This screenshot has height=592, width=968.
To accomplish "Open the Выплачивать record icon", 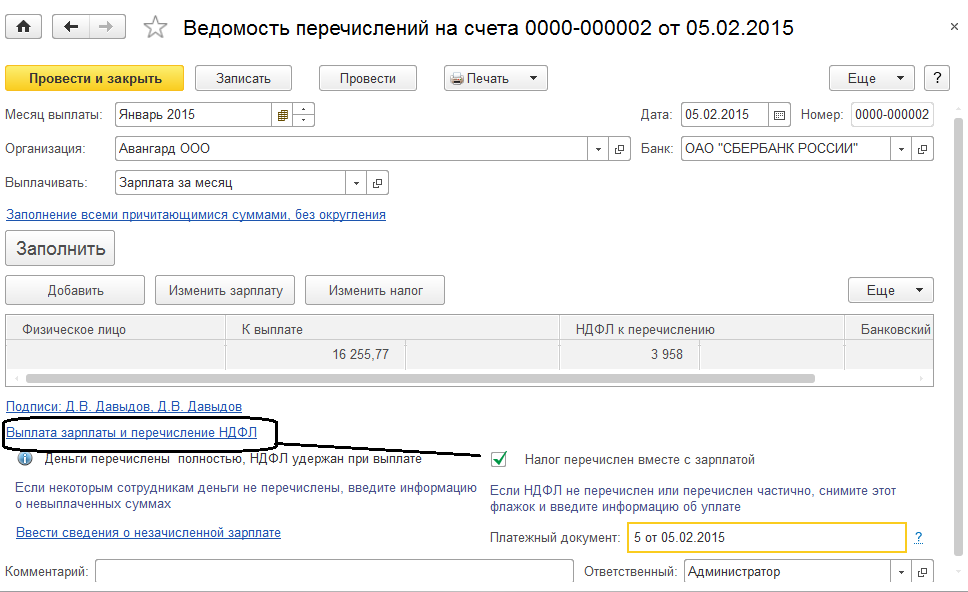I will point(377,183).
